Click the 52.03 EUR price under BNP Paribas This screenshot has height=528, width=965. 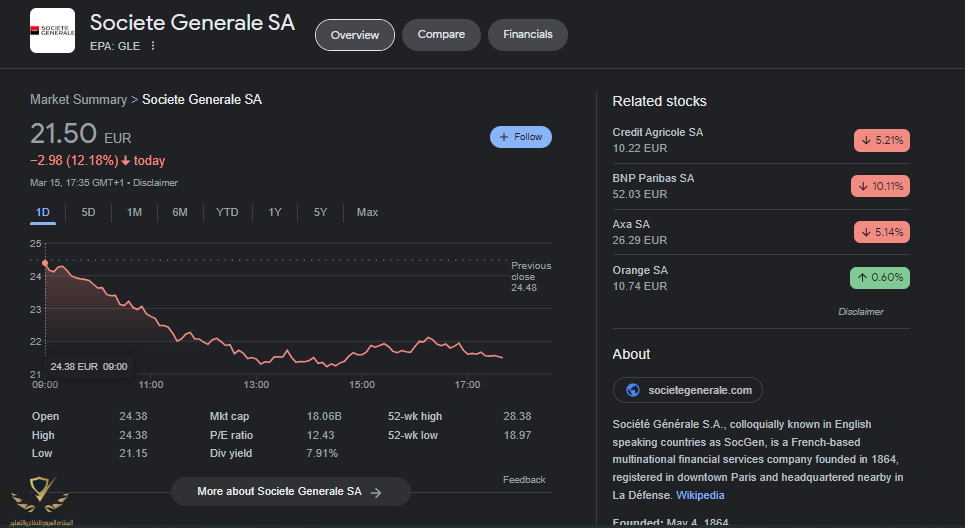point(639,194)
